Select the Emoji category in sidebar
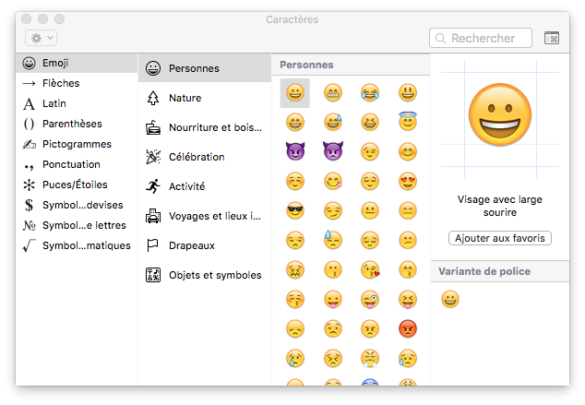585x405 pixels. click(x=76, y=63)
